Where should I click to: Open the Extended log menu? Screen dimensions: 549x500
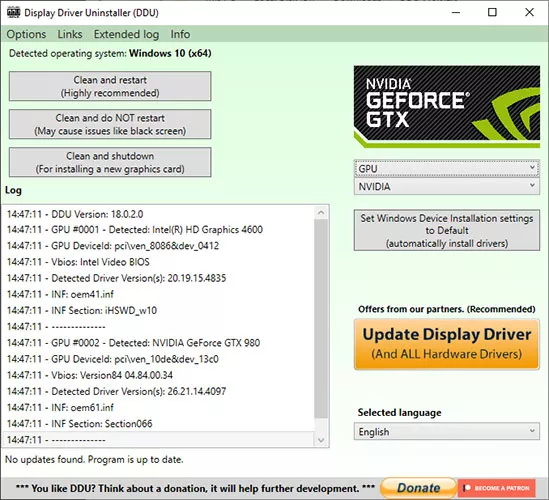(x=126, y=34)
